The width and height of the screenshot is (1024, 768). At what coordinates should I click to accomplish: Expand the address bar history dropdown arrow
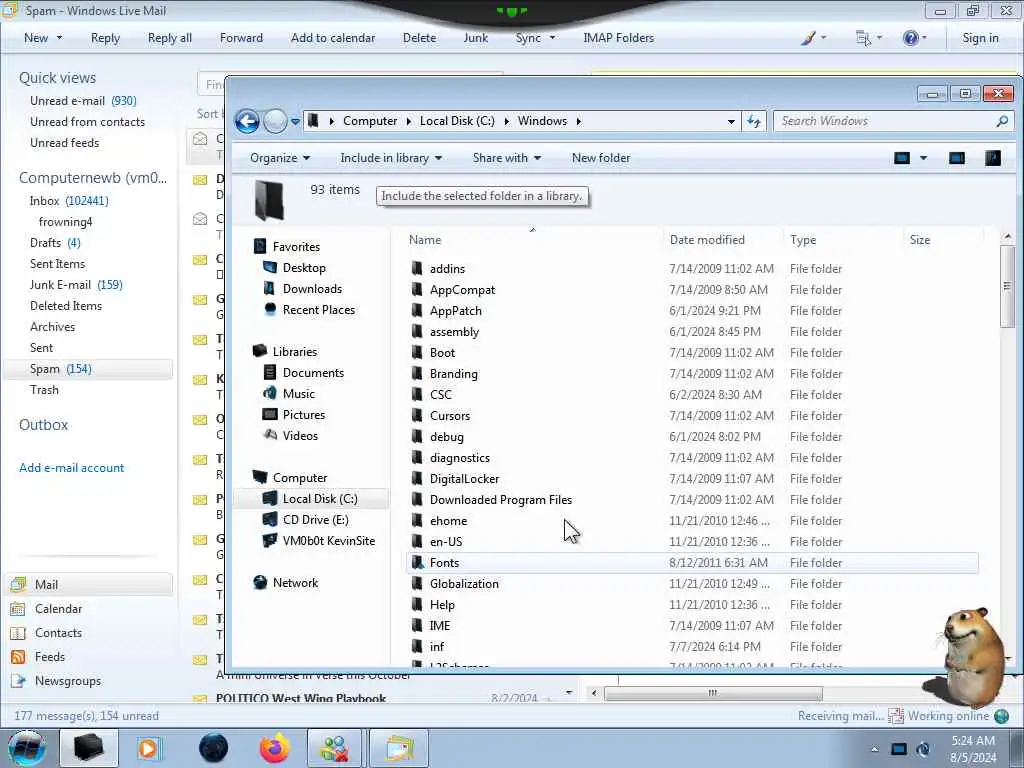click(x=731, y=121)
